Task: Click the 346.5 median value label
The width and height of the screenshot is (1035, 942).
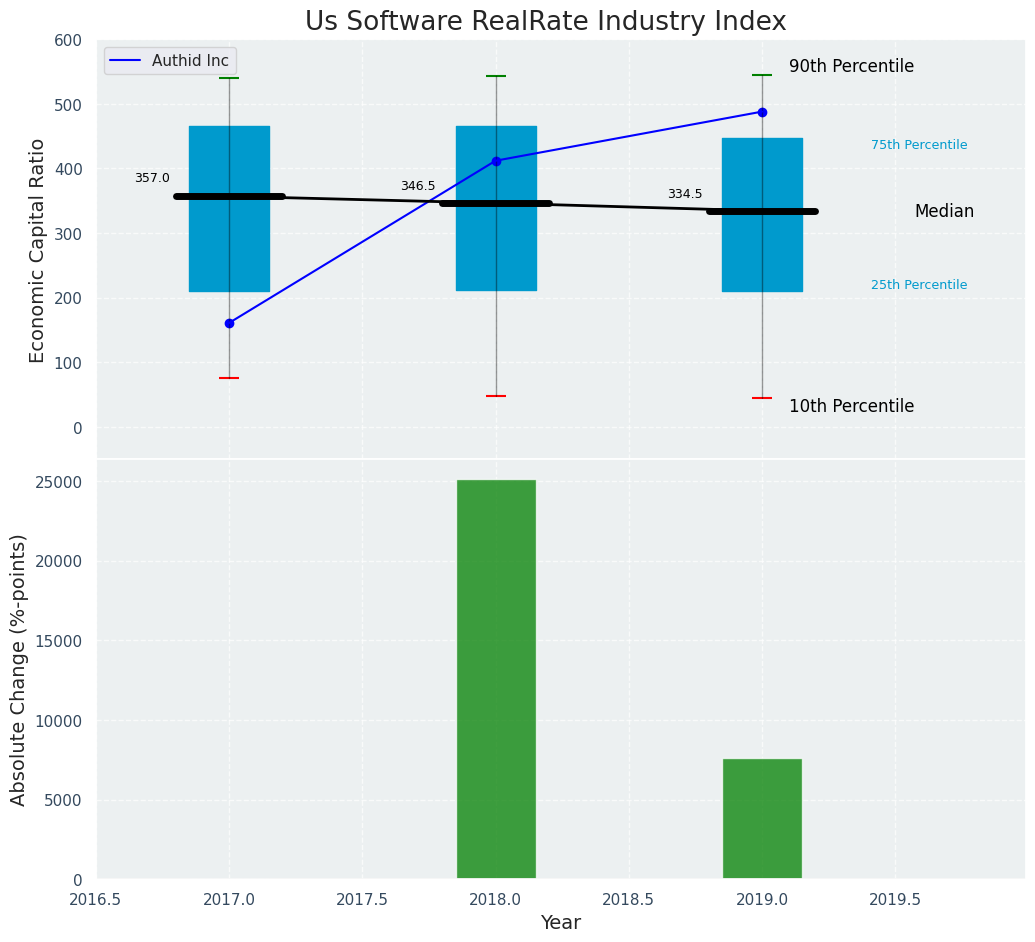Action: click(418, 186)
